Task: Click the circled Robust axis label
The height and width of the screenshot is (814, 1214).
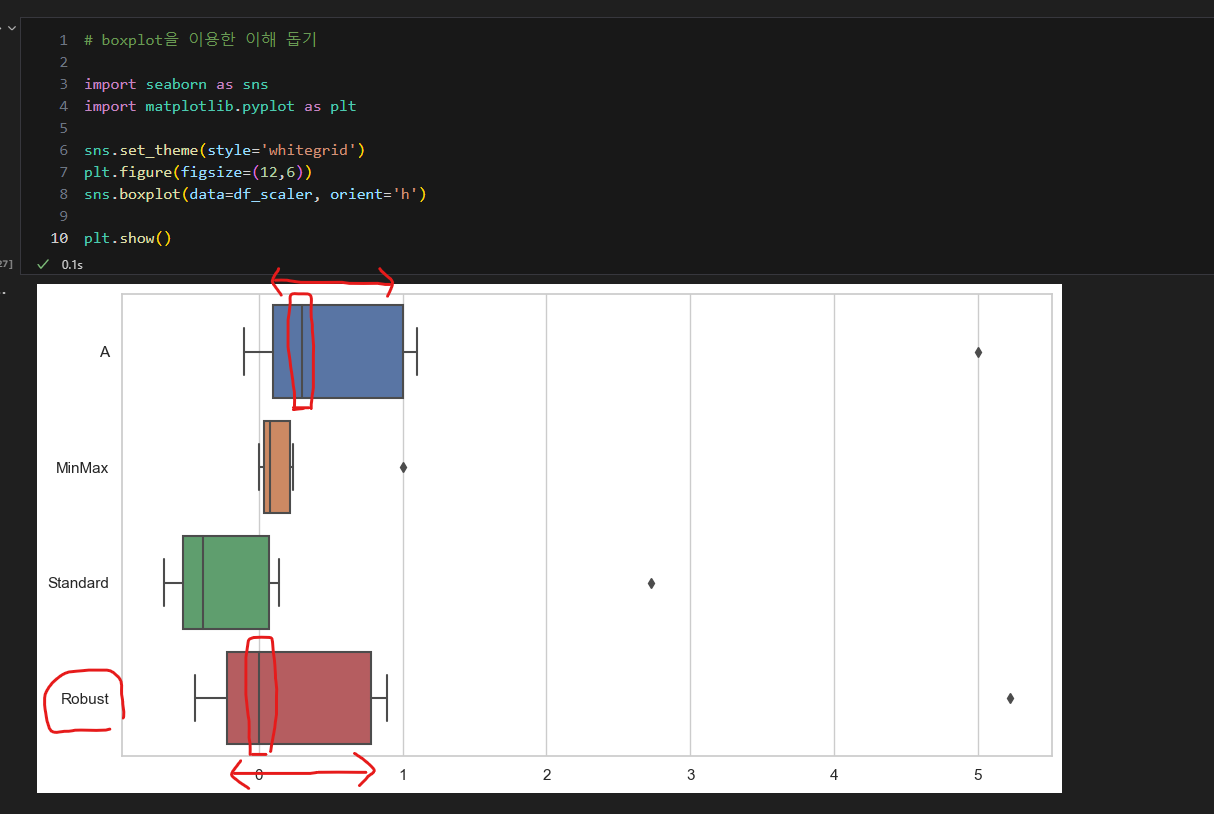Action: click(85, 699)
